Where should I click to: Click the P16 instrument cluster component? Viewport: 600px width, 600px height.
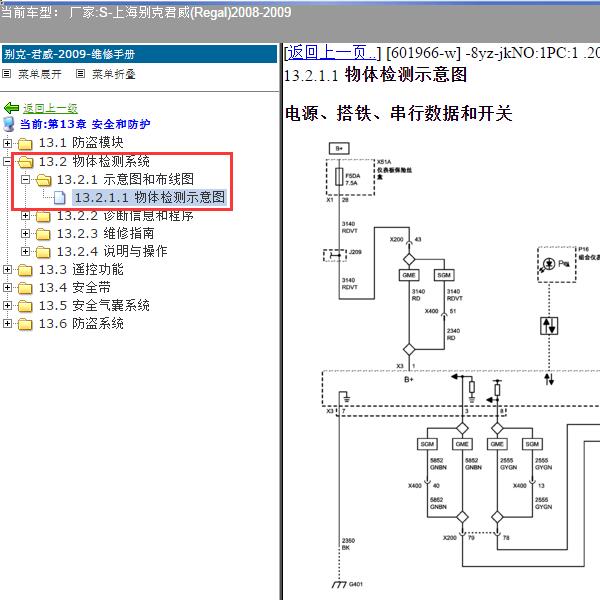(556, 265)
